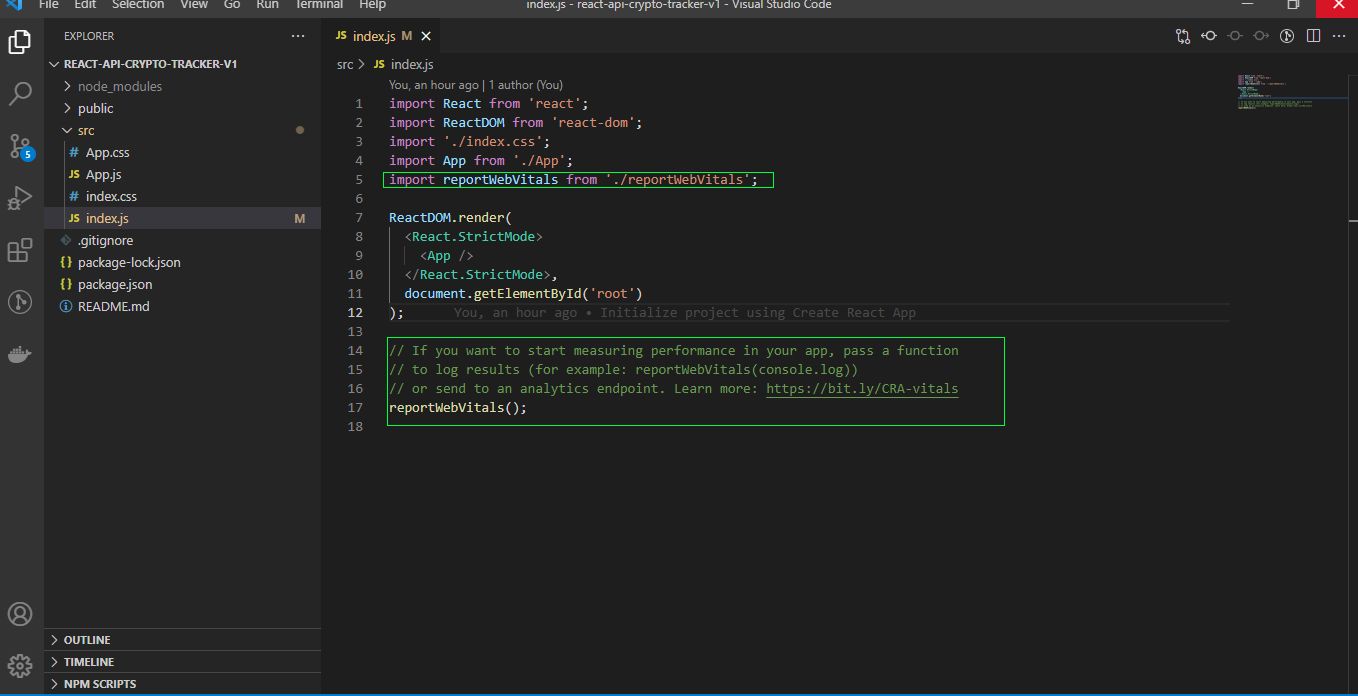Open App.js in the explorer
1358x696 pixels.
[x=183, y=175]
